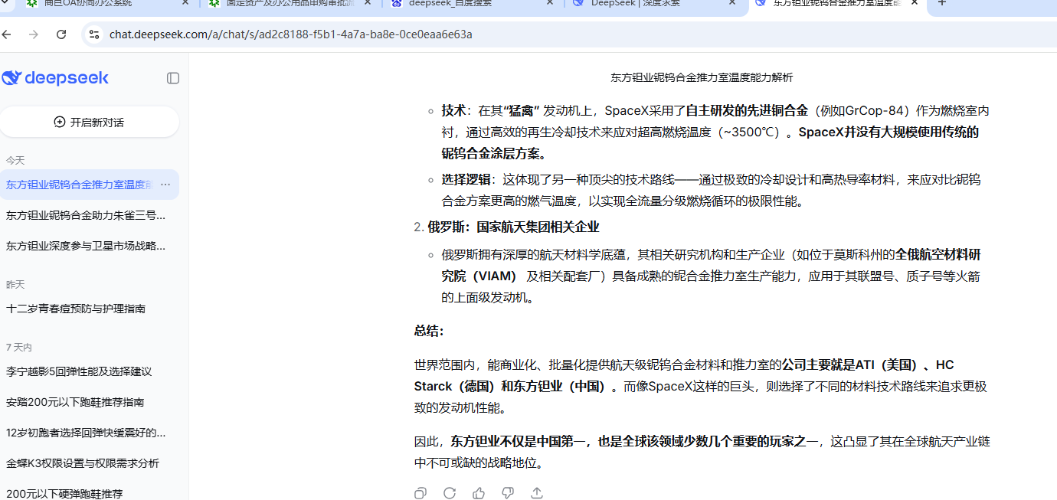The height and width of the screenshot is (500, 1057).
Task: Go back with the browser back arrow
Action: click(x=7, y=34)
